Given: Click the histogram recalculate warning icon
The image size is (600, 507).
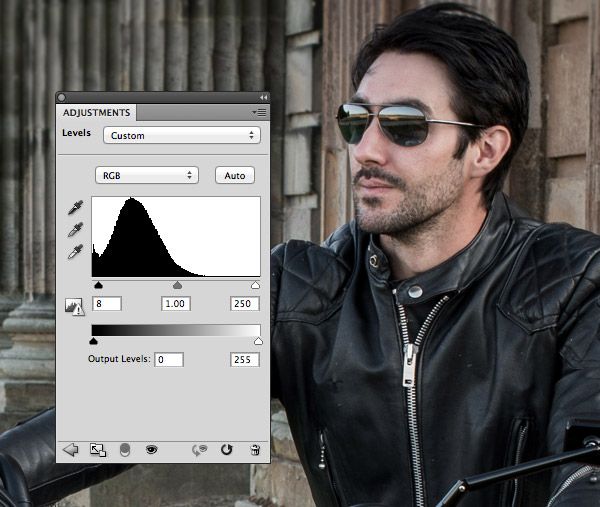Looking at the screenshot, I should pos(74,307).
